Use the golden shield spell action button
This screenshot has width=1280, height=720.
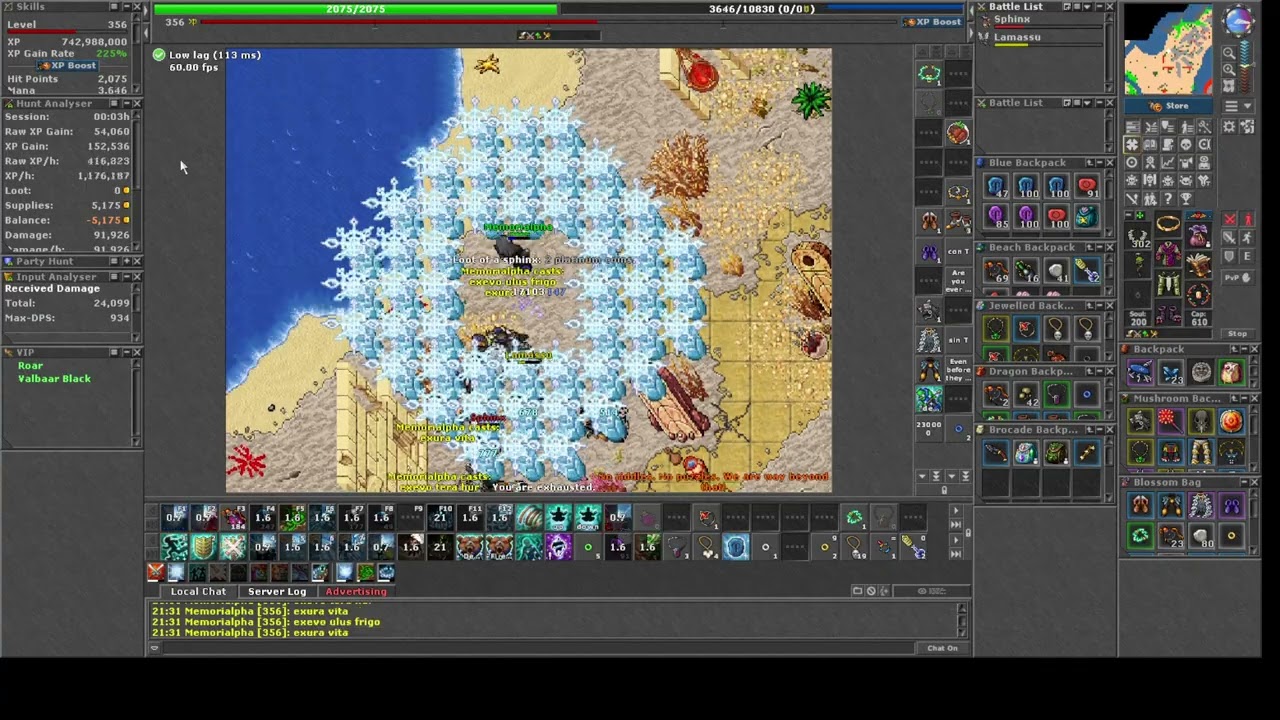(x=204, y=547)
